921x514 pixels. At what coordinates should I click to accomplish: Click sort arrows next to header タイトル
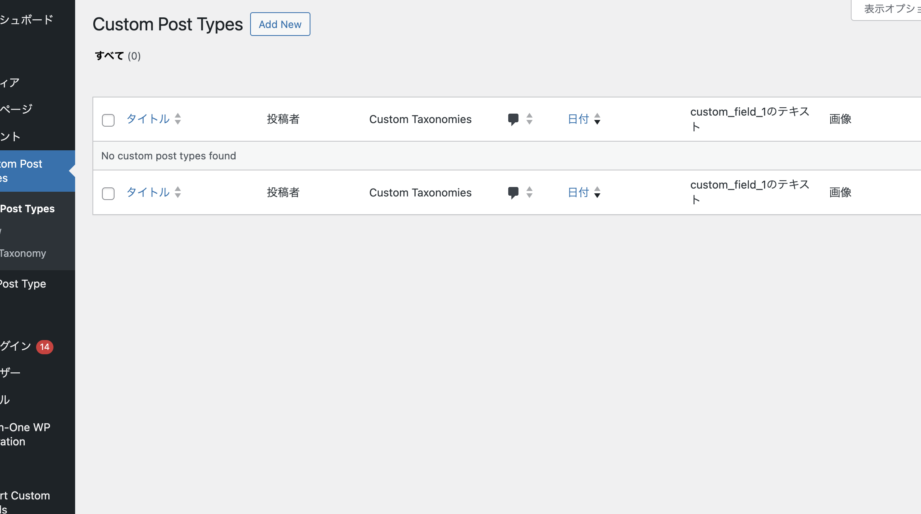pyautogui.click(x=177, y=119)
